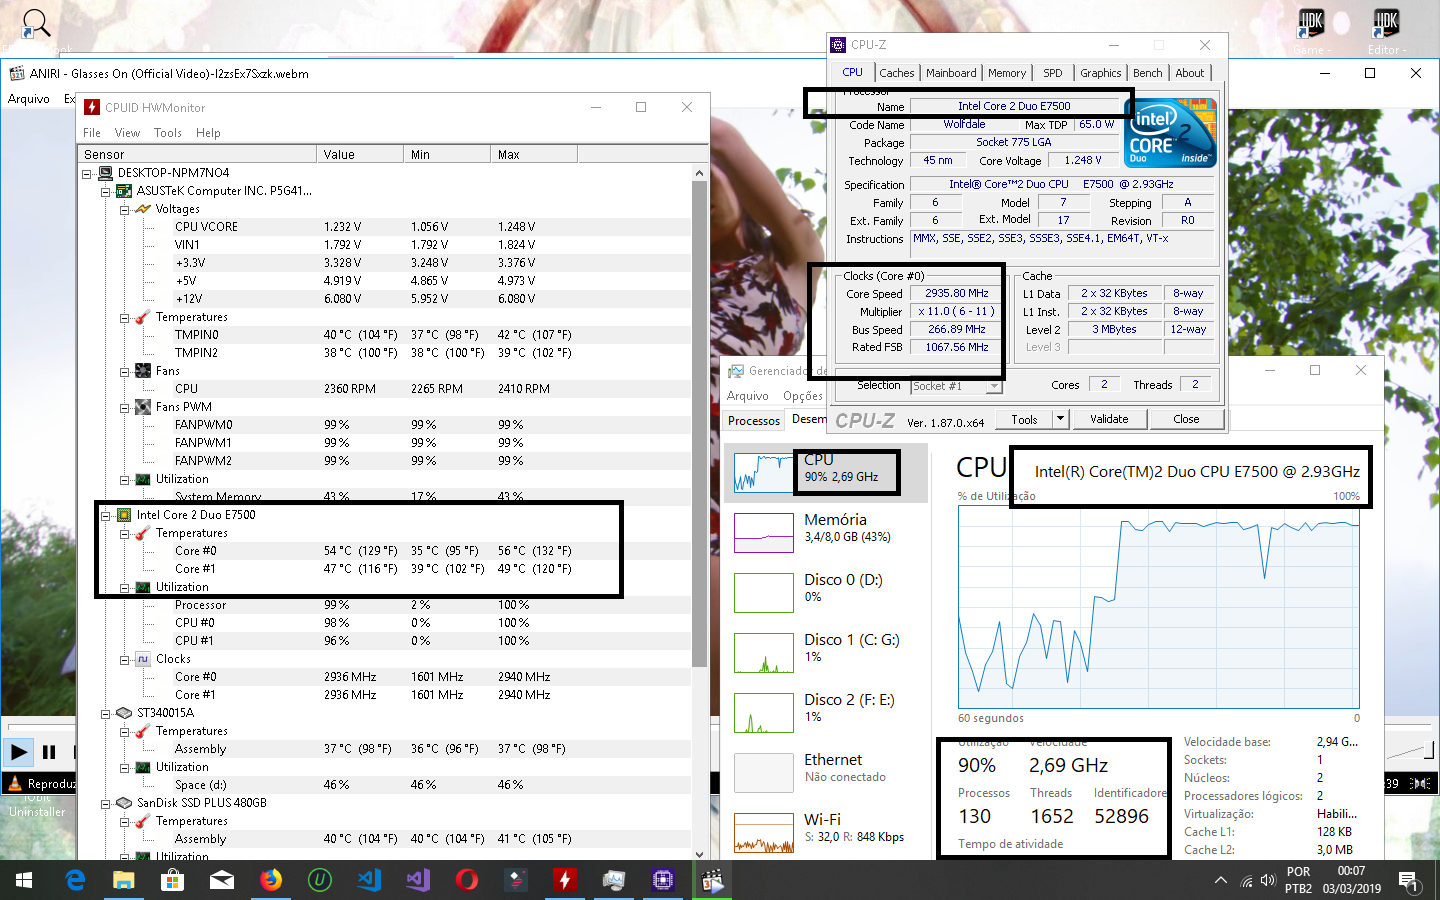Open the green IObit Uninstaller taskbar icon
Viewport: 1440px width, 900px height.
click(x=320, y=880)
